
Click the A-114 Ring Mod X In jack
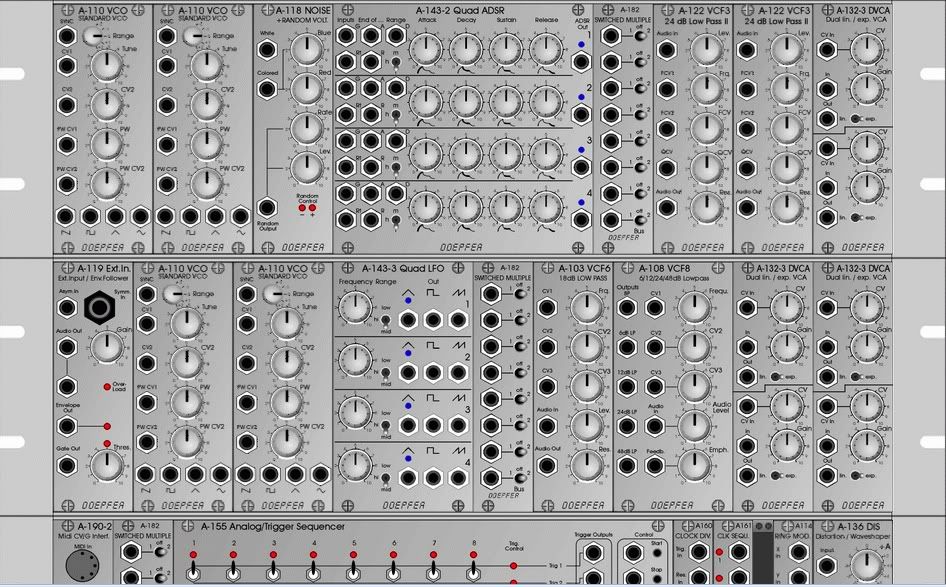799,552
